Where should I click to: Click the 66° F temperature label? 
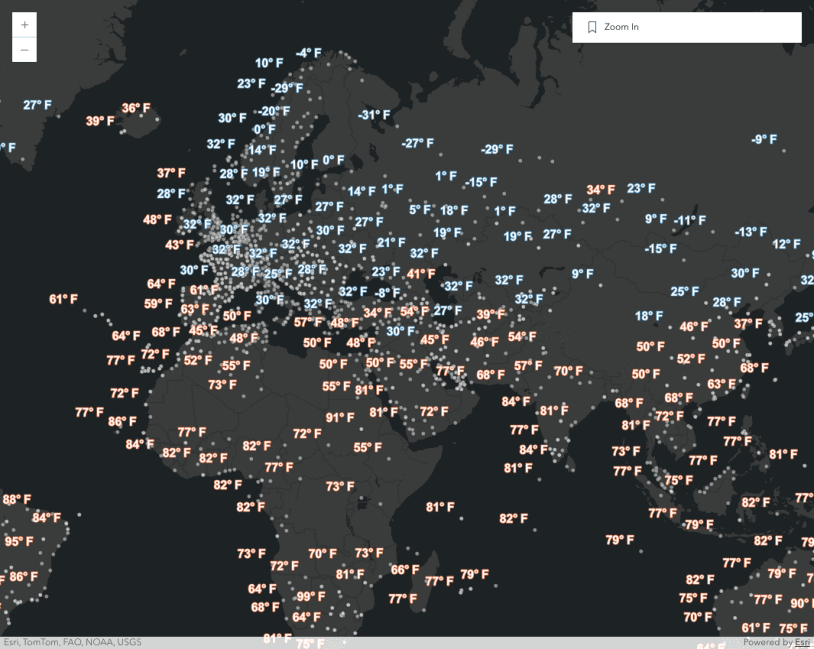click(404, 570)
